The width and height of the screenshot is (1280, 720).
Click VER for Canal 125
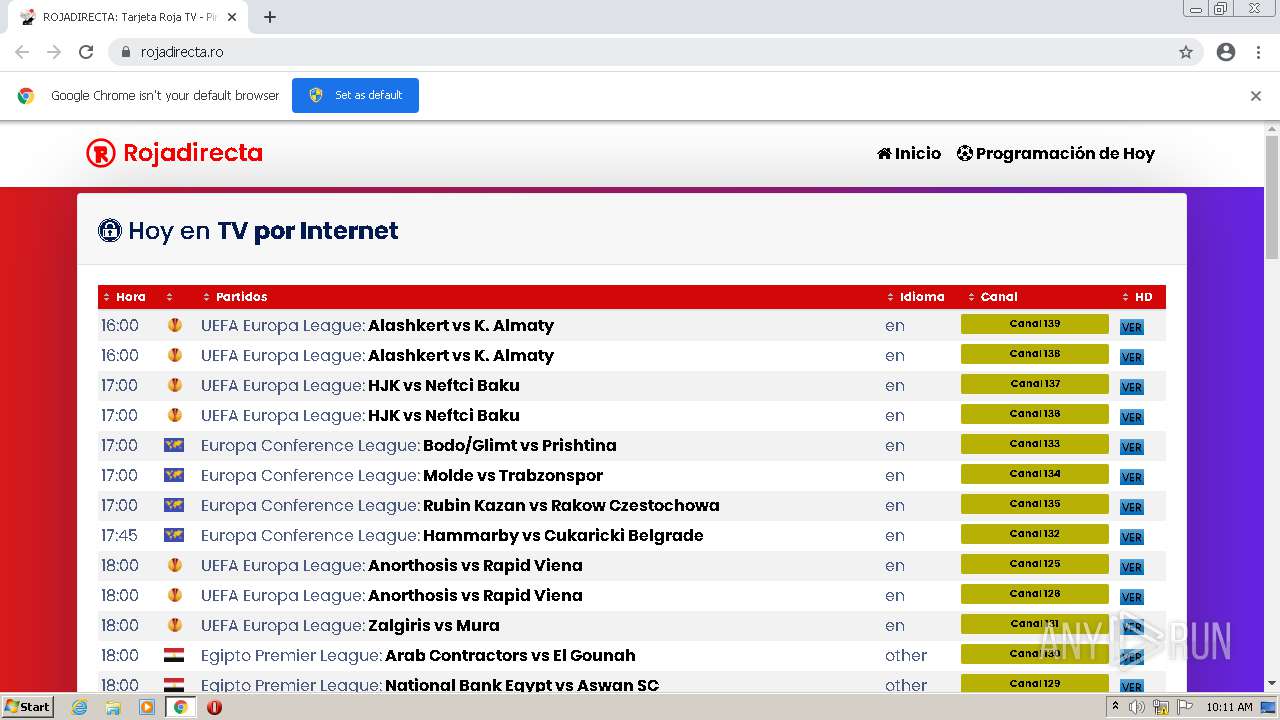point(1131,567)
